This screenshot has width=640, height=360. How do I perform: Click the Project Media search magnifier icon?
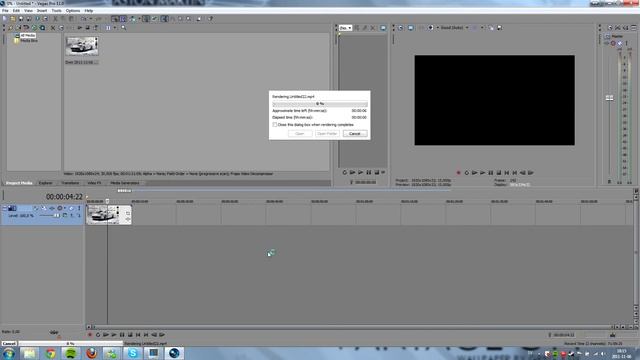(124, 28)
